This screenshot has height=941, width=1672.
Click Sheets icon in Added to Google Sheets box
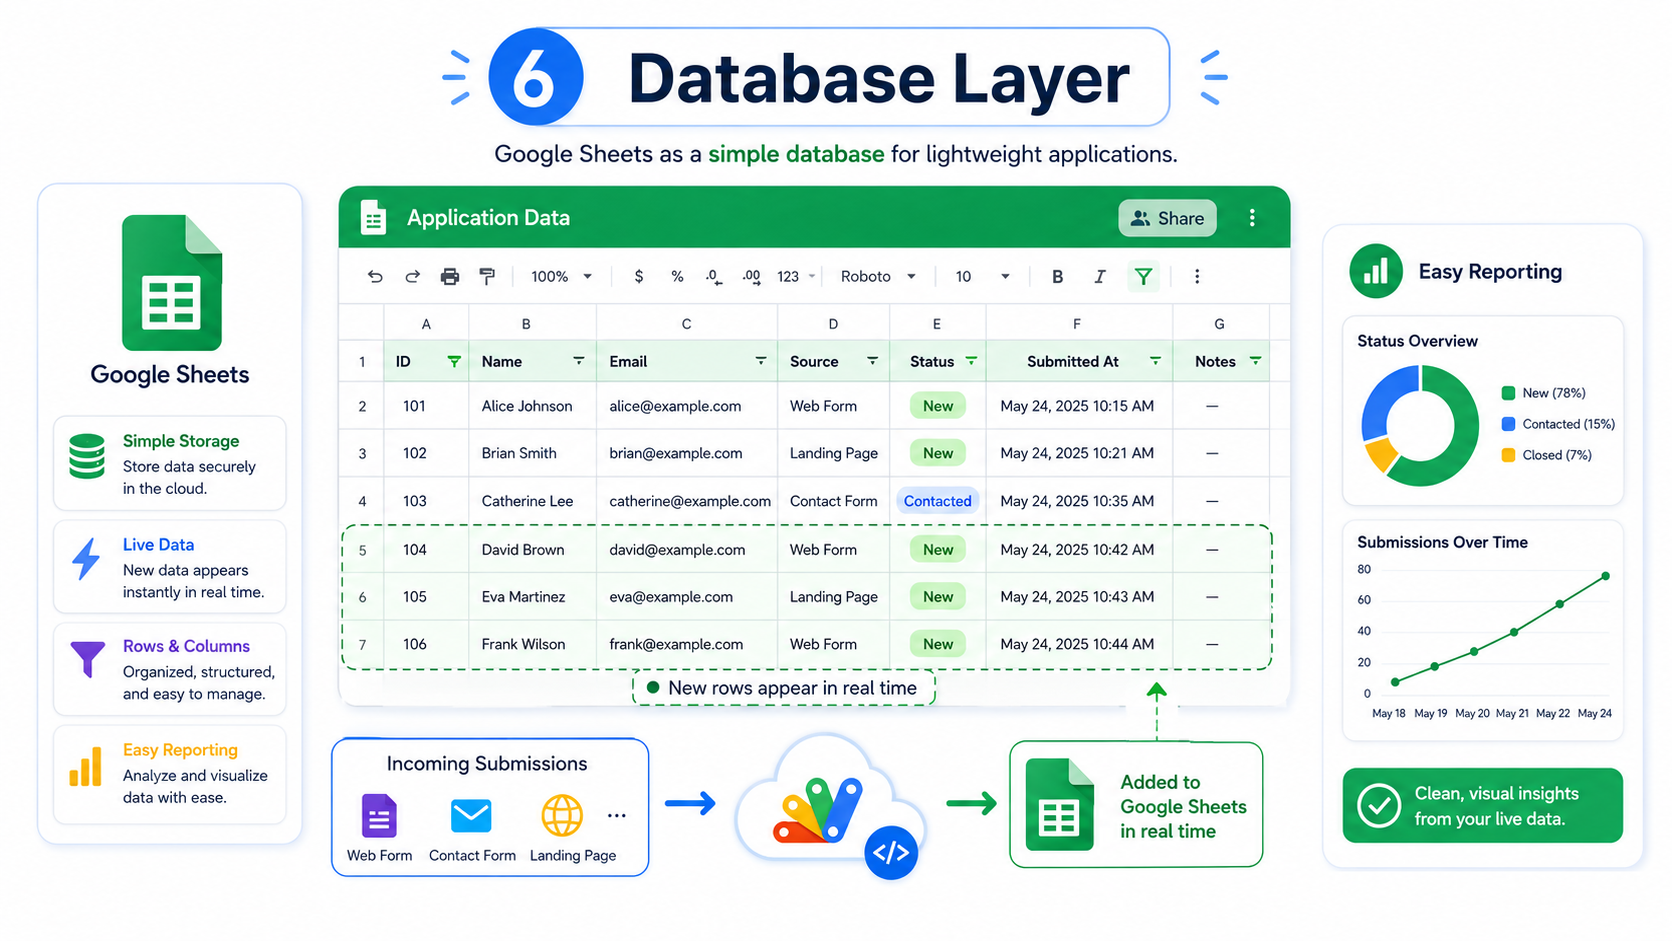(1059, 805)
